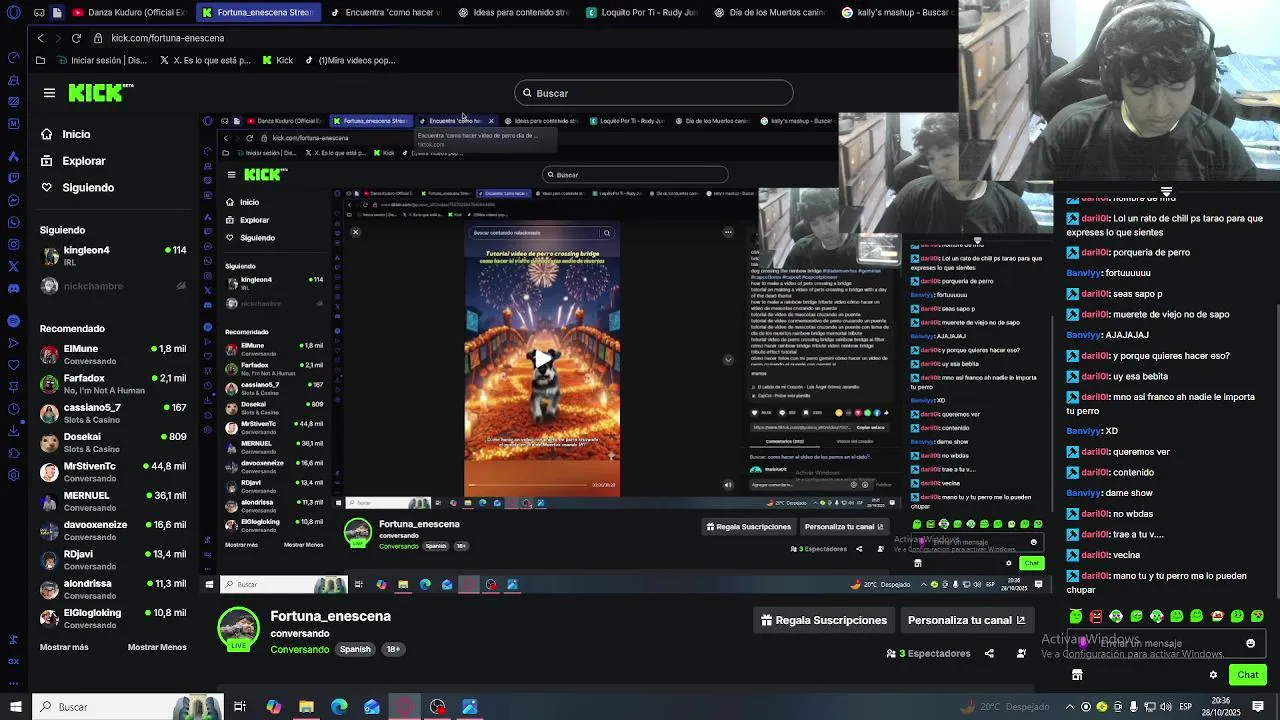
Task: Open the kingleon4 followed channel
Action: [113, 255]
